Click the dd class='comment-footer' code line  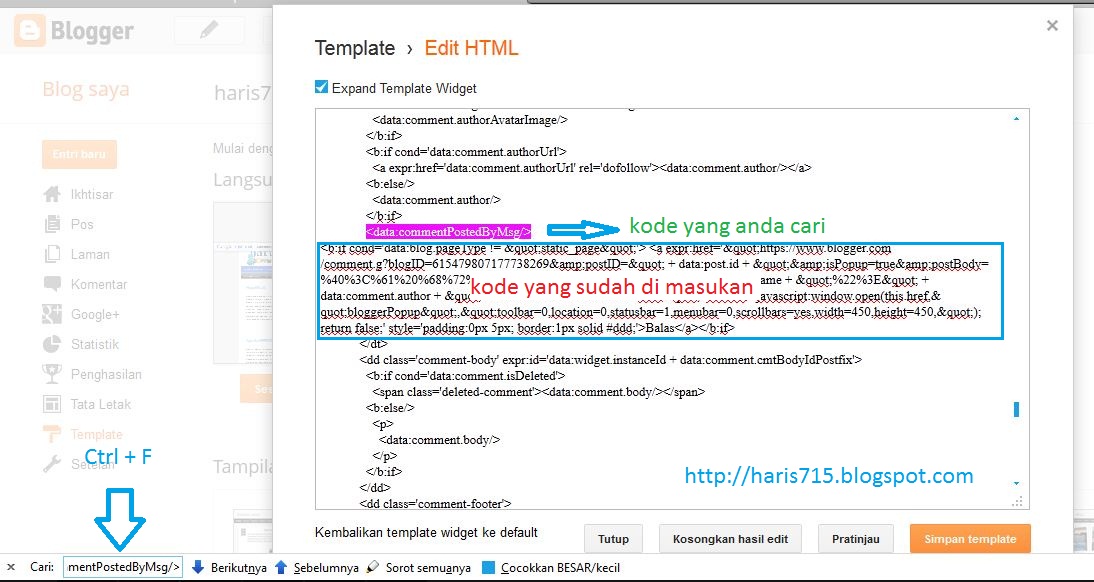[436, 503]
